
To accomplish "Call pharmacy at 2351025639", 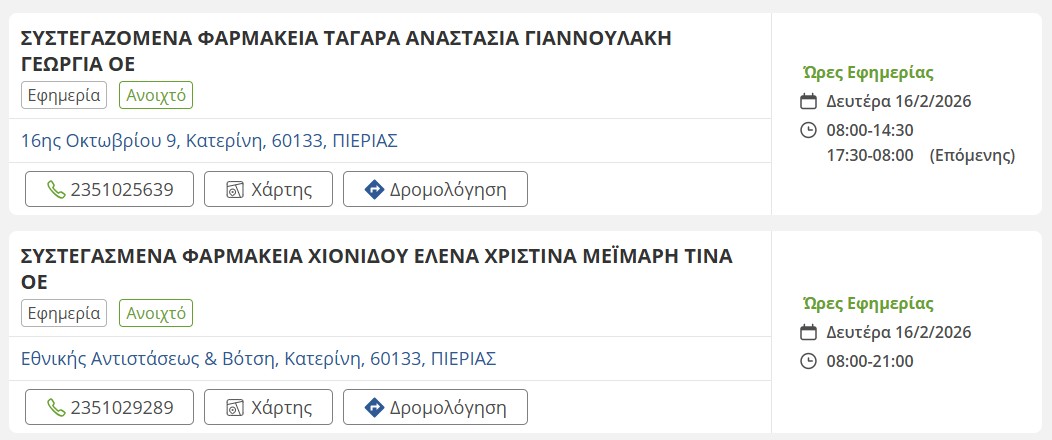I will [x=109, y=189].
